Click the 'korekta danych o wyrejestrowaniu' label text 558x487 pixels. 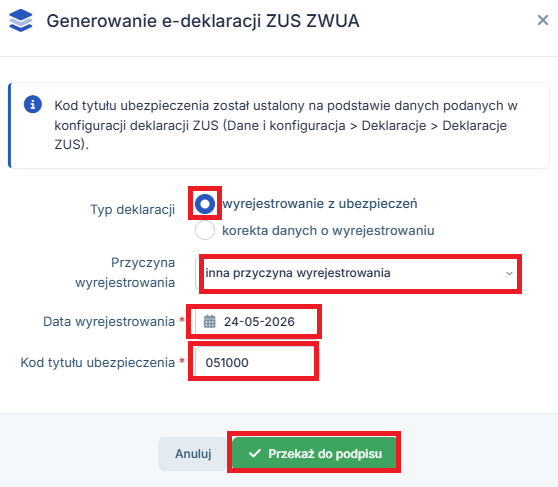[x=328, y=230]
